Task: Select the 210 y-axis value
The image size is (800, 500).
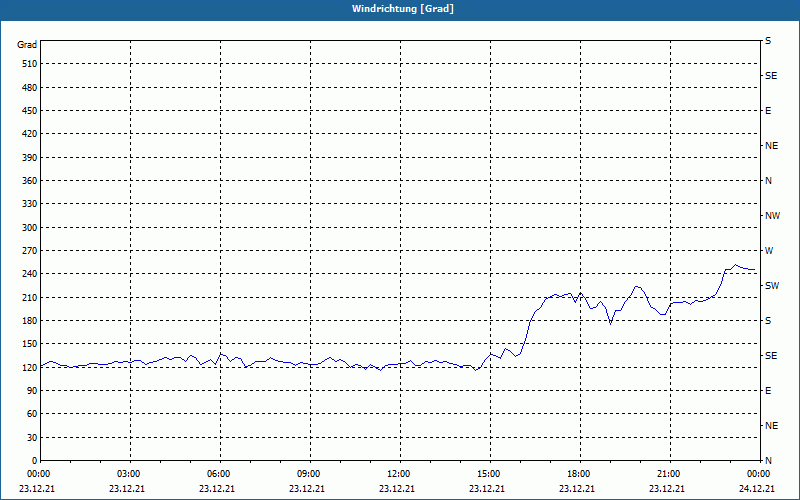Action: tap(30, 297)
